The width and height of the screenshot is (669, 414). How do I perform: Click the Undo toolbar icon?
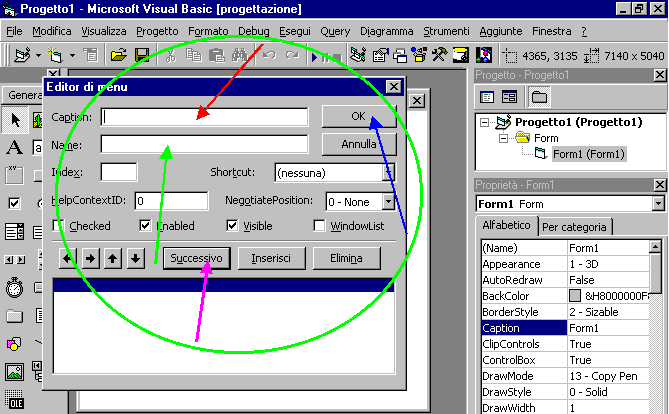tap(269, 55)
